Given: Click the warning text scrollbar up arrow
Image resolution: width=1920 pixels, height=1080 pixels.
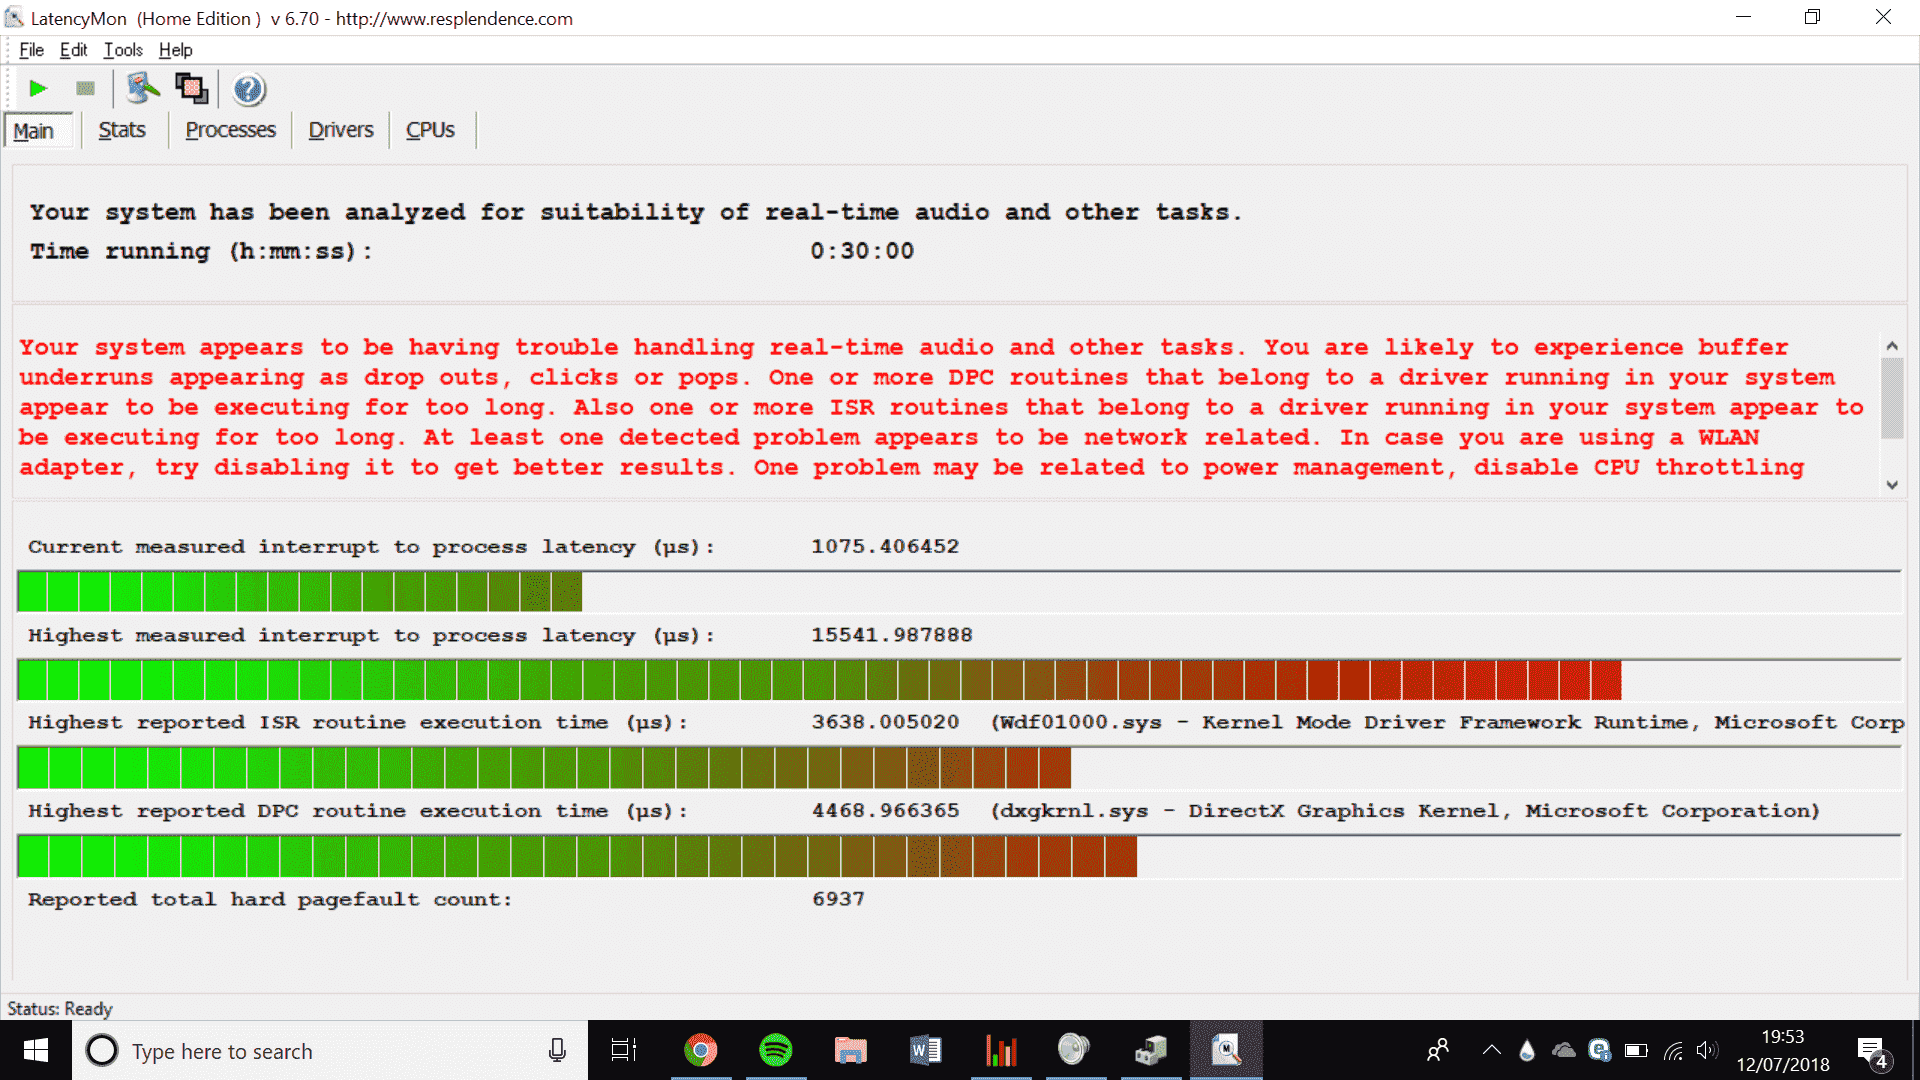Looking at the screenshot, I should [x=1891, y=346].
